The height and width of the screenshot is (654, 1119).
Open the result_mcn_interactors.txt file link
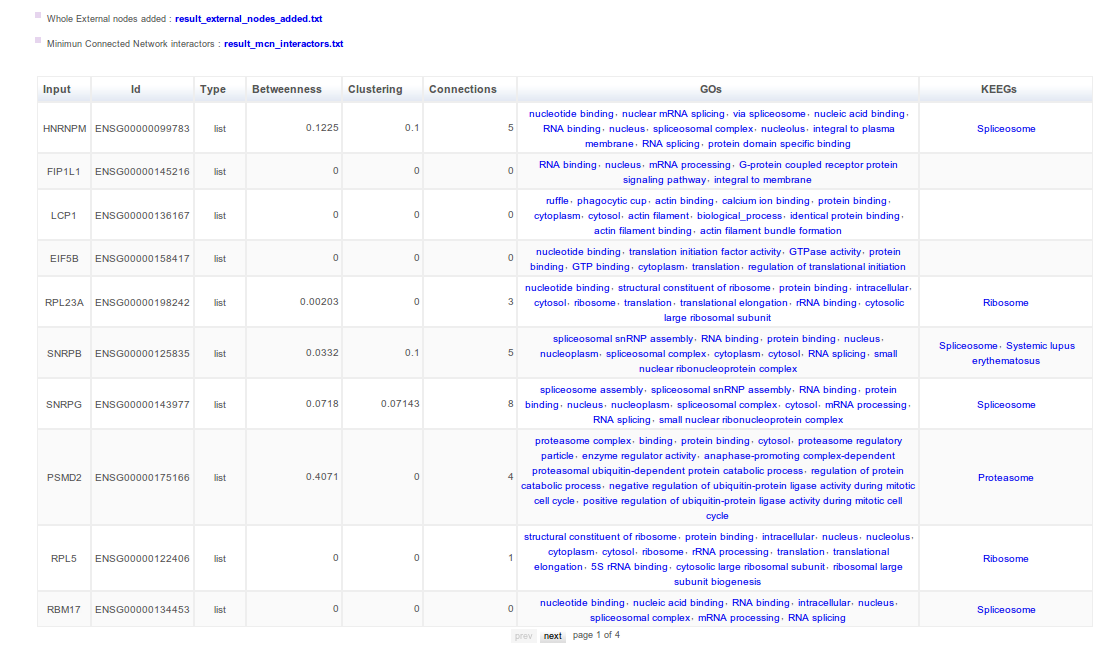pyautogui.click(x=283, y=44)
